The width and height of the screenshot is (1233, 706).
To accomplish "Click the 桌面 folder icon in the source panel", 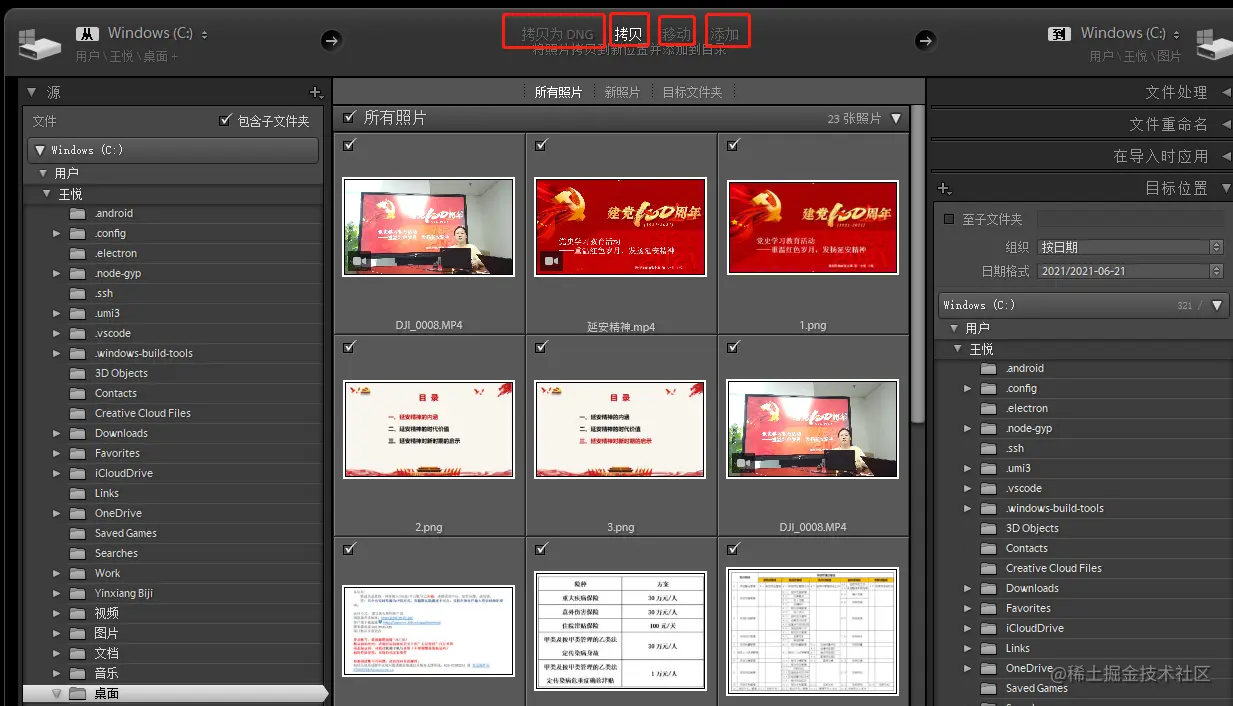I will 78,693.
